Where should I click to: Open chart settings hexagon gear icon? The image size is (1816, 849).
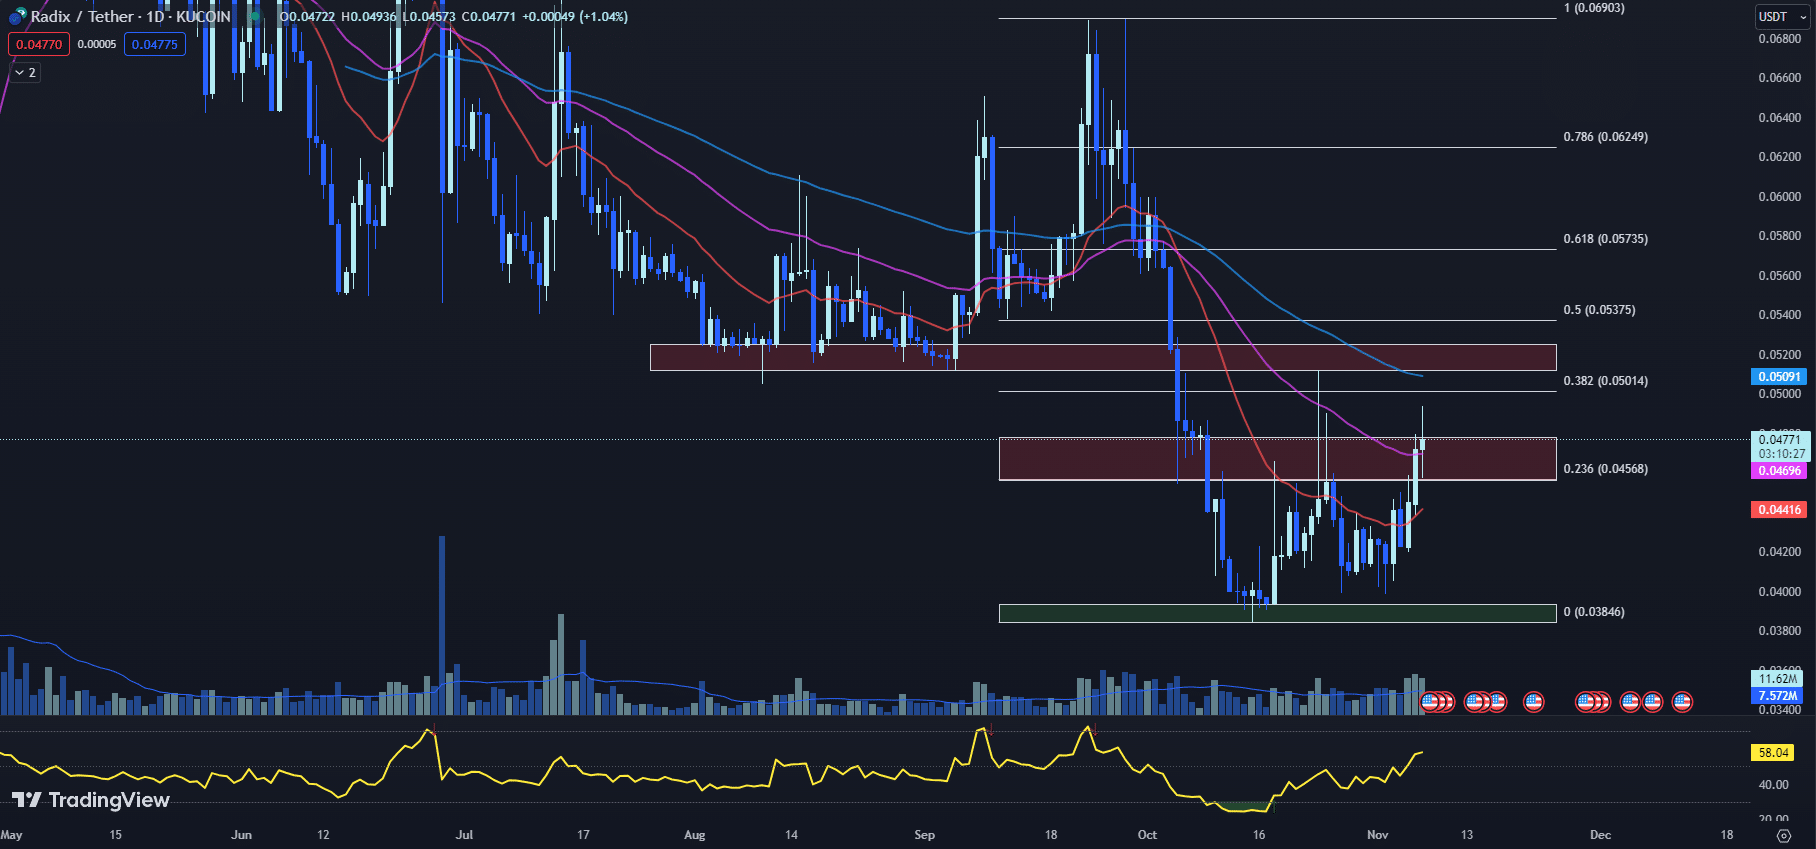(1783, 835)
